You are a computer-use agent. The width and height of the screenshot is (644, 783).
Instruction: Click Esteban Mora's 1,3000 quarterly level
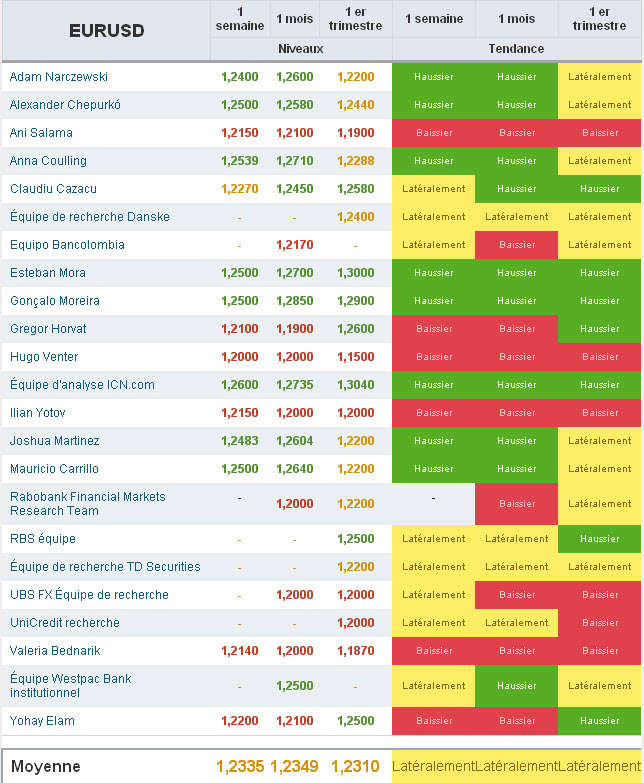355,273
